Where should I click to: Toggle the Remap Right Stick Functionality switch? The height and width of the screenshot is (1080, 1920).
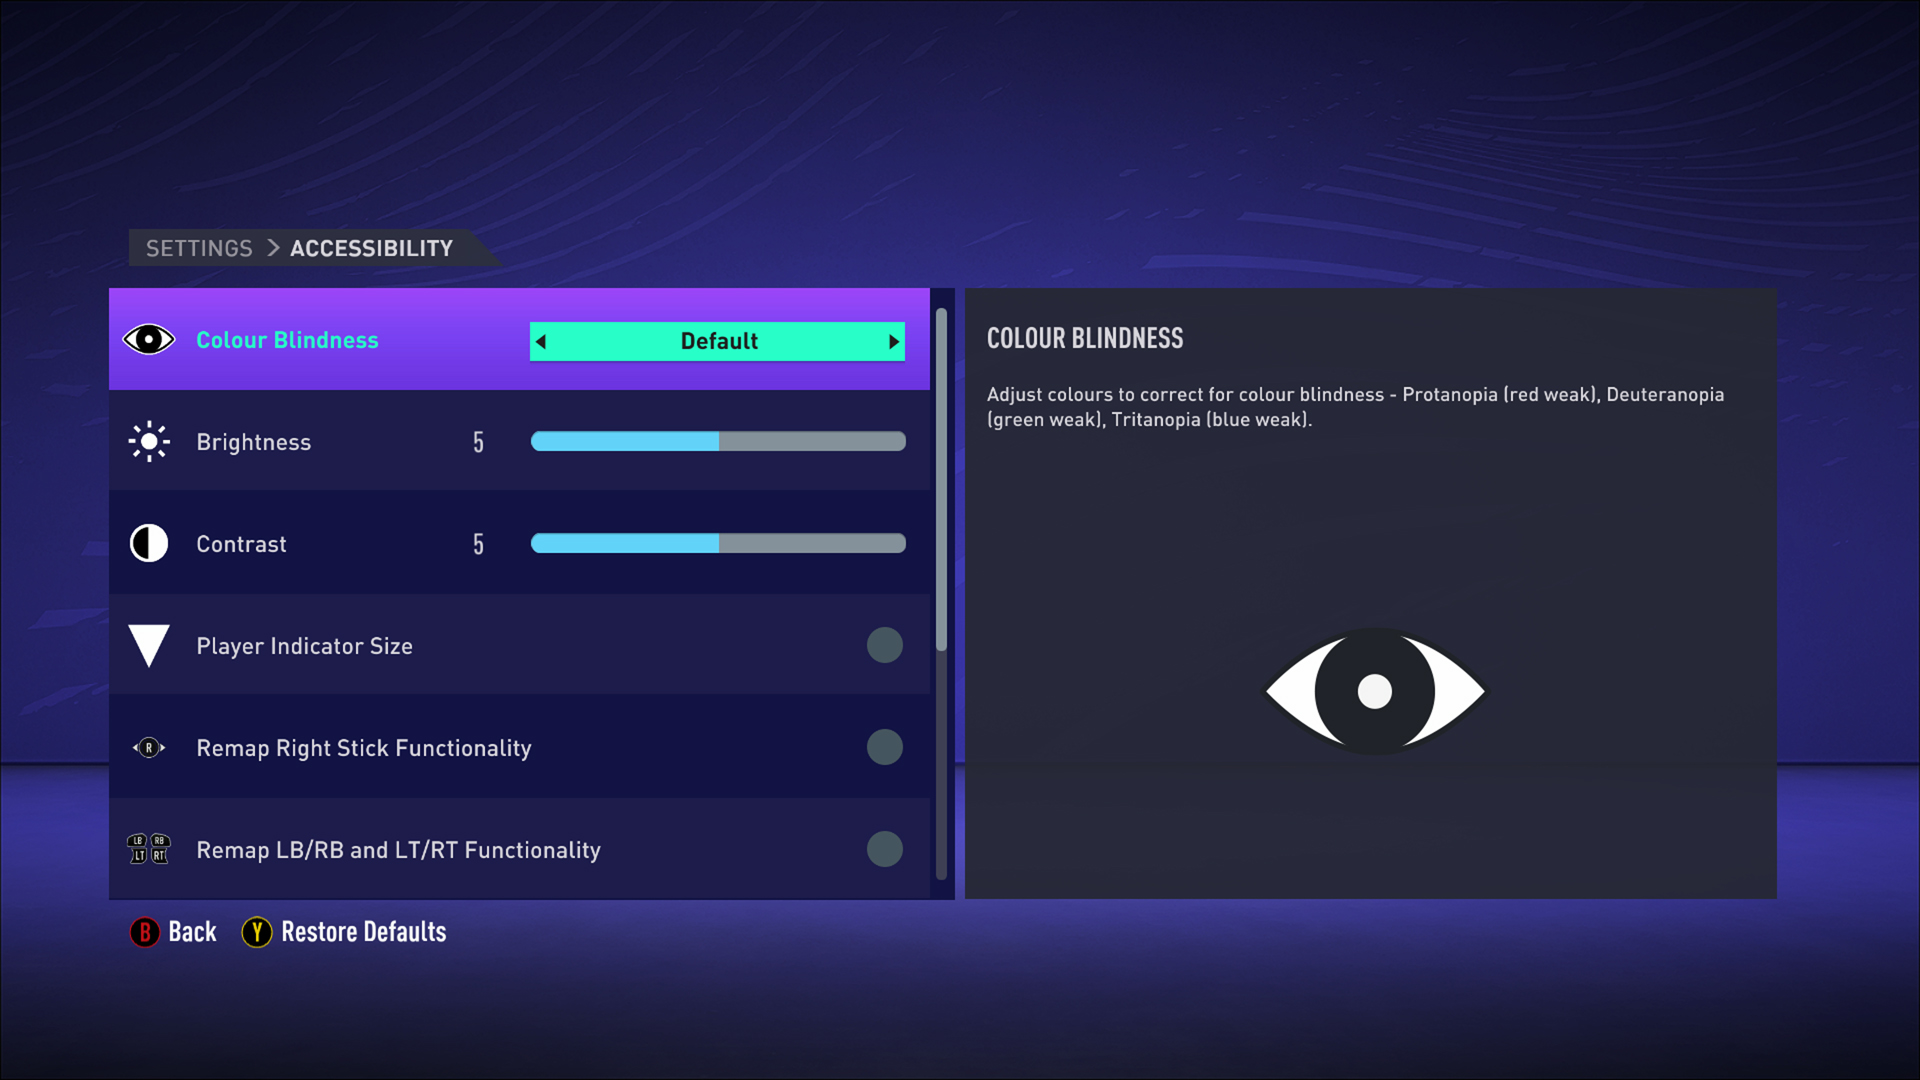click(x=886, y=746)
